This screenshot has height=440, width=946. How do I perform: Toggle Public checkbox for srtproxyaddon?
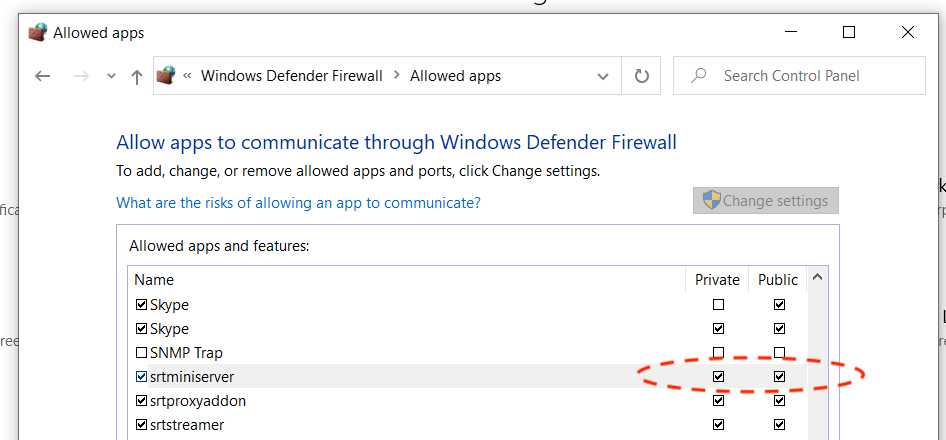779,400
